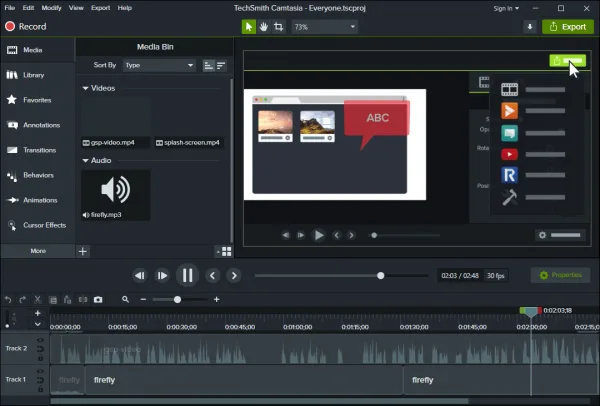Click the 30 fps frame rate button
600x406 pixels.
[x=496, y=276]
